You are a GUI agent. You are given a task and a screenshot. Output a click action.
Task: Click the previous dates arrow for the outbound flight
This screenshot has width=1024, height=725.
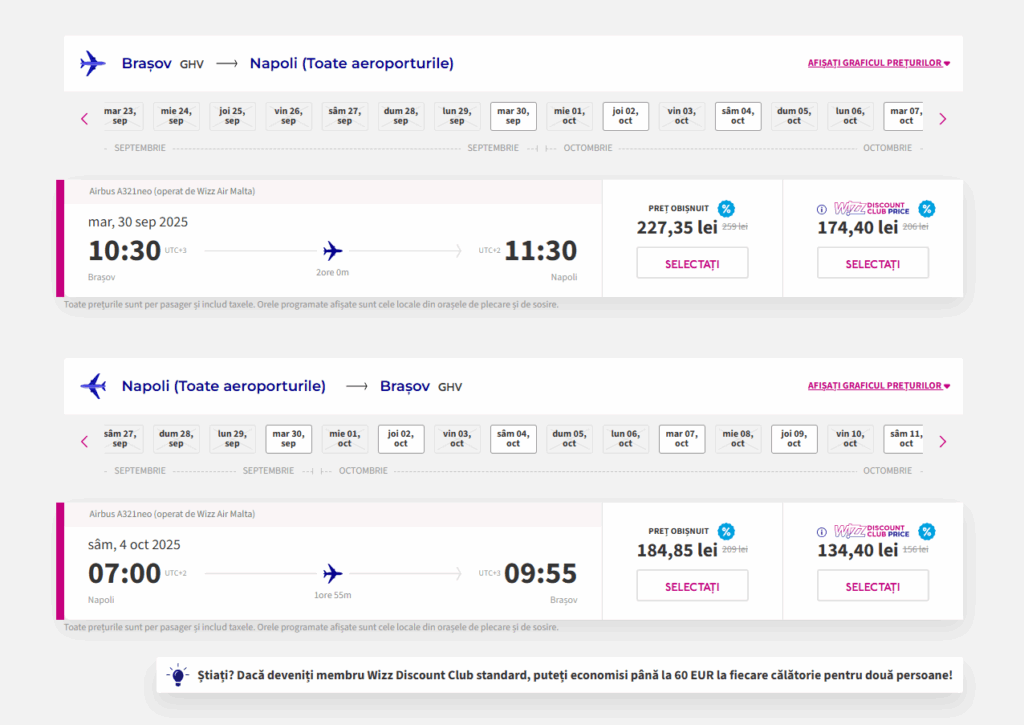(84, 118)
